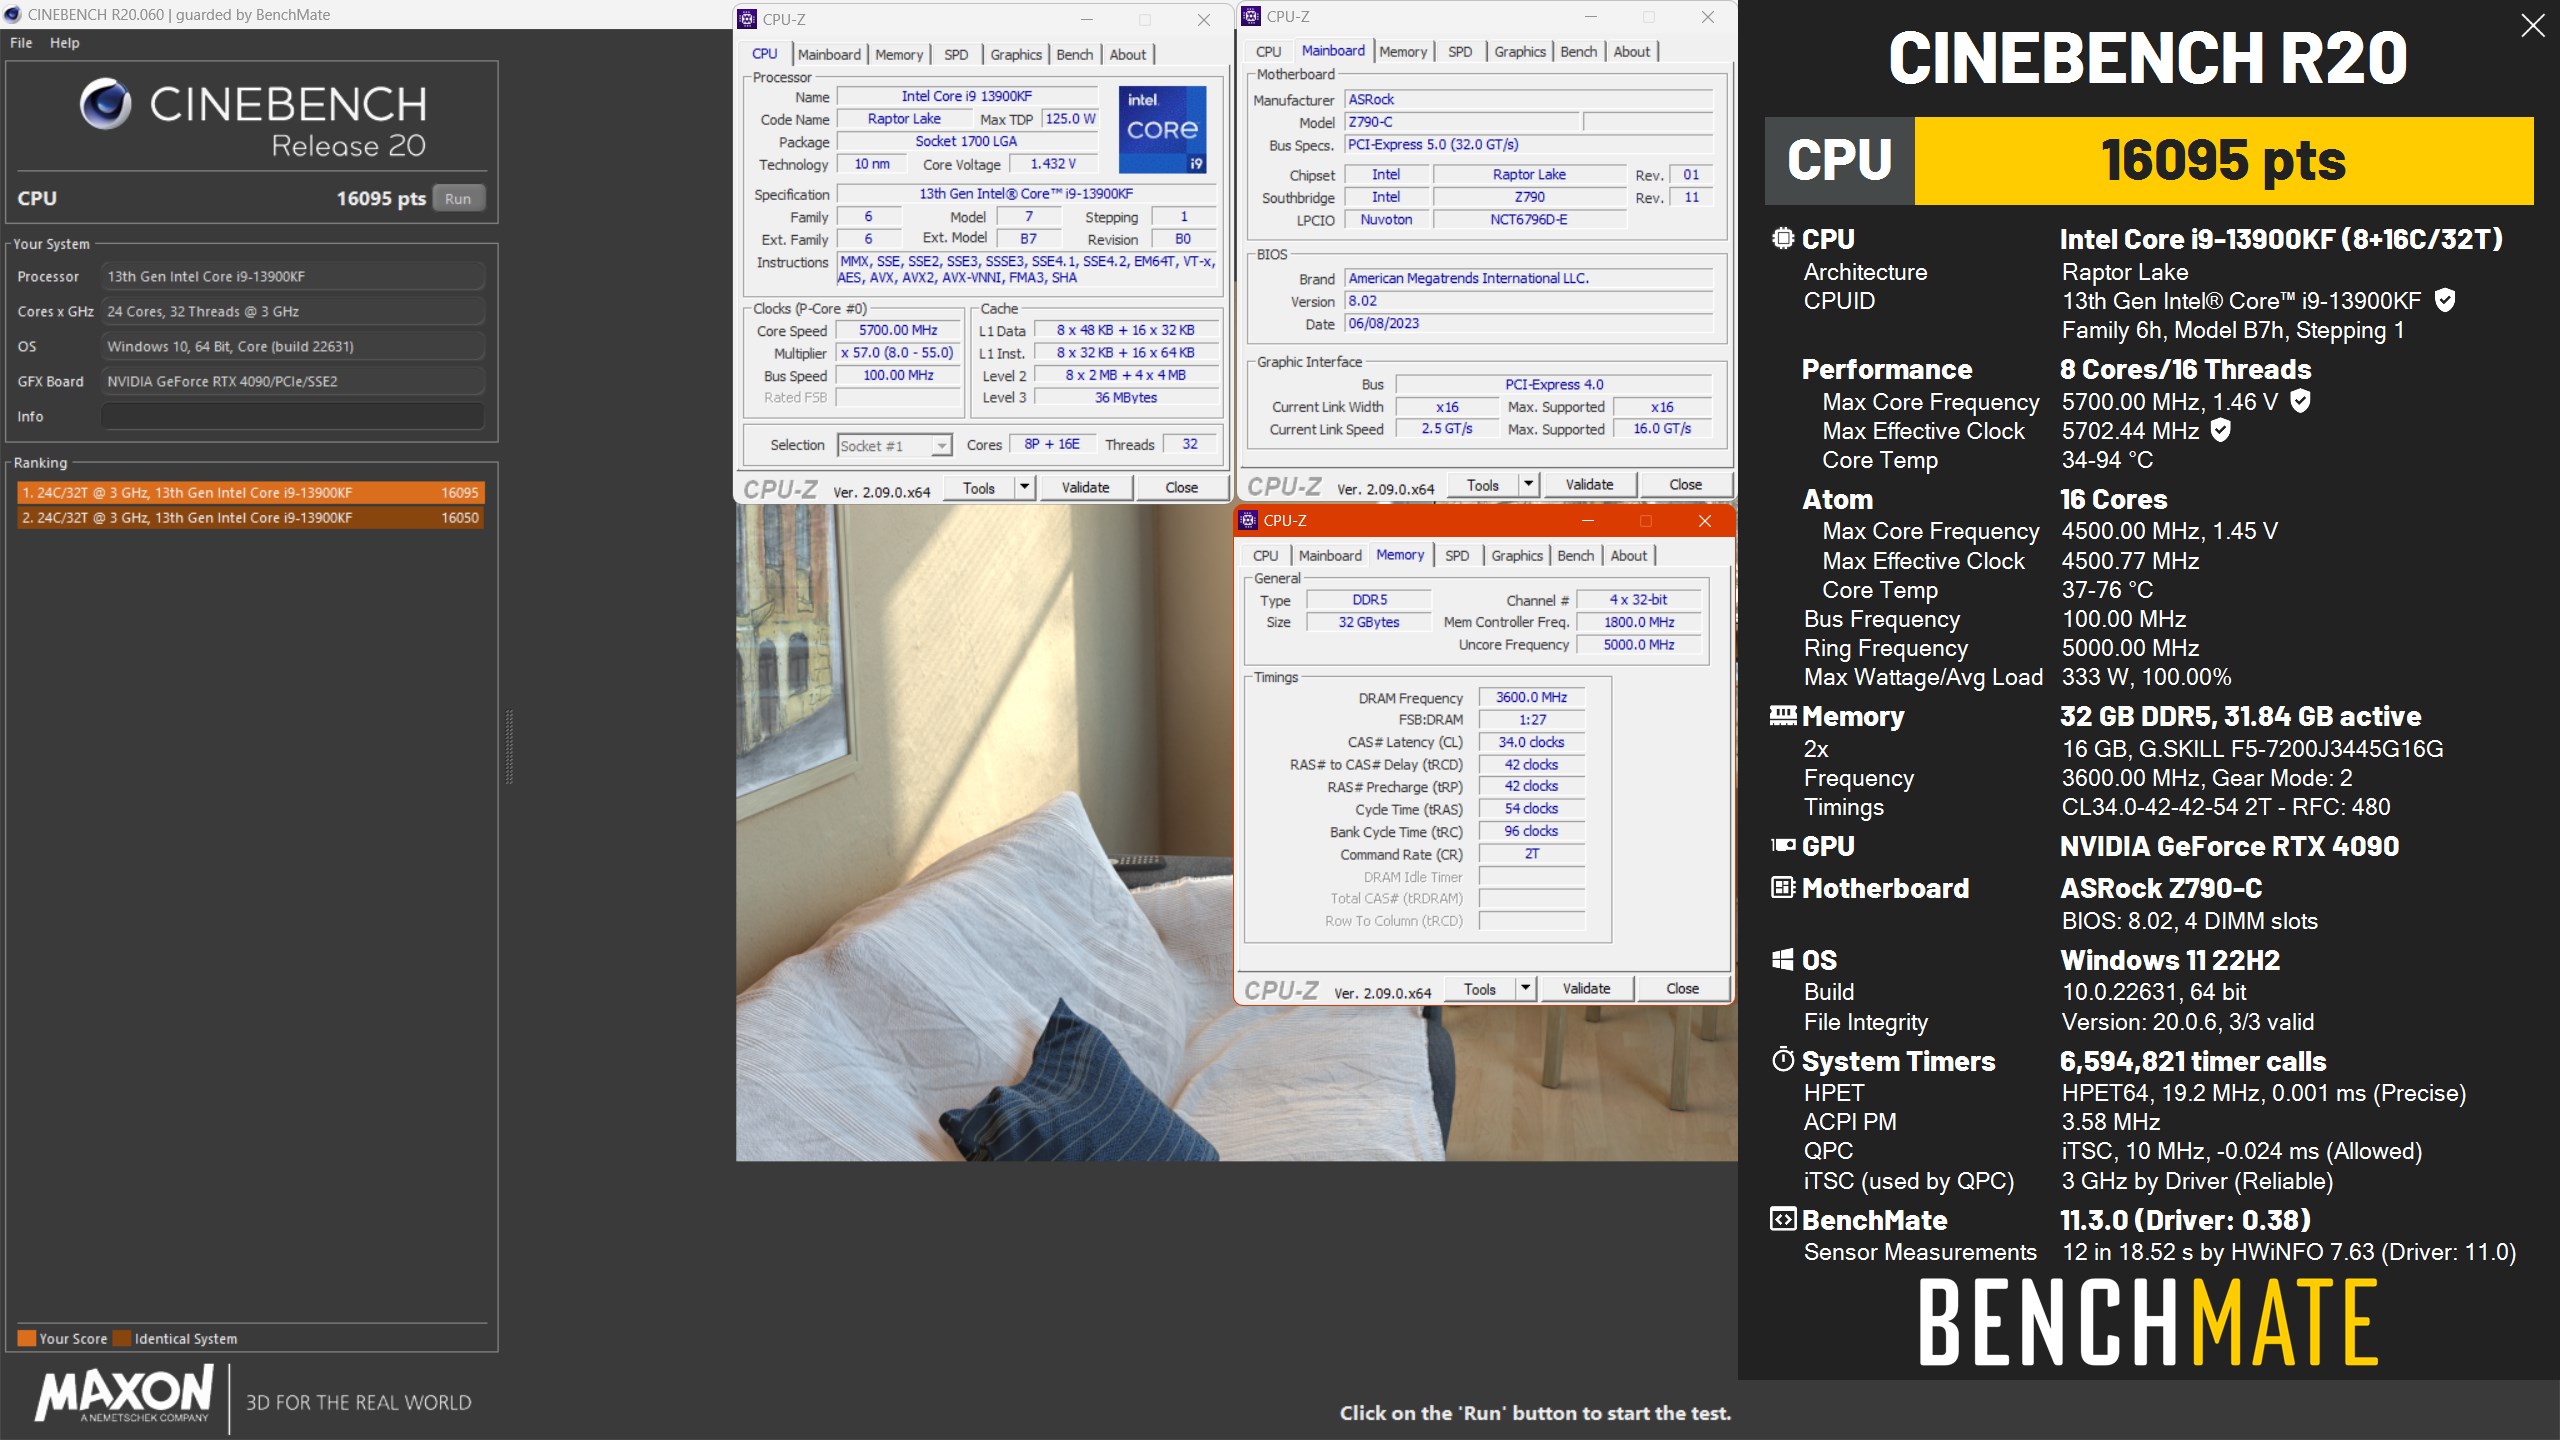This screenshot has width=2560, height=1440.
Task: Select second ranking entry with score 16050
Action: (251, 517)
